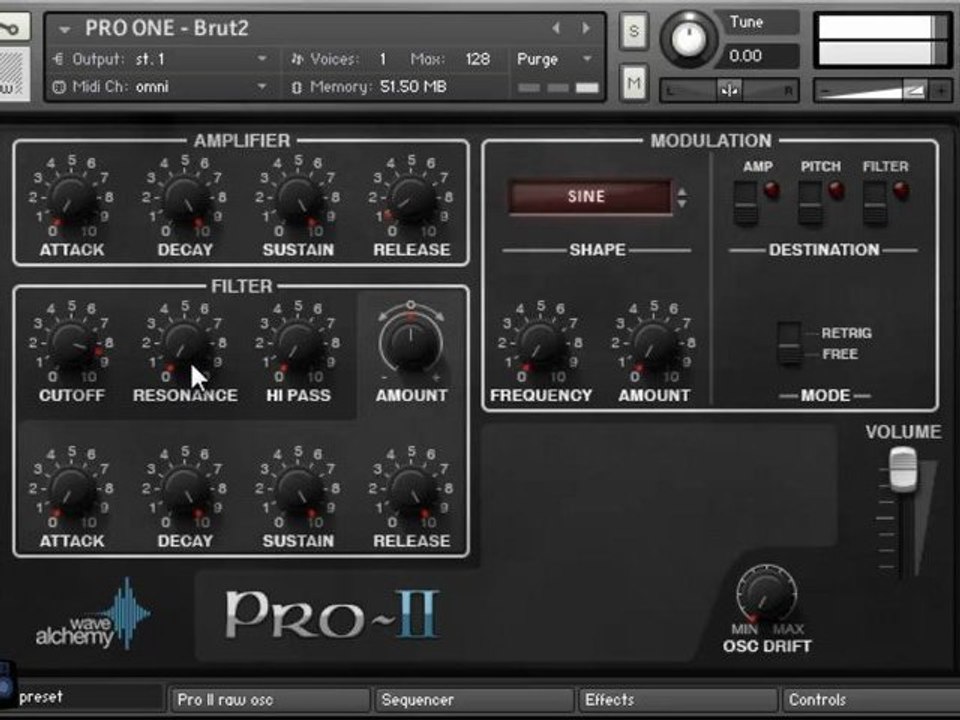Switch to Effects tab
Image resolution: width=960 pixels, height=720 pixels.
pos(677,699)
